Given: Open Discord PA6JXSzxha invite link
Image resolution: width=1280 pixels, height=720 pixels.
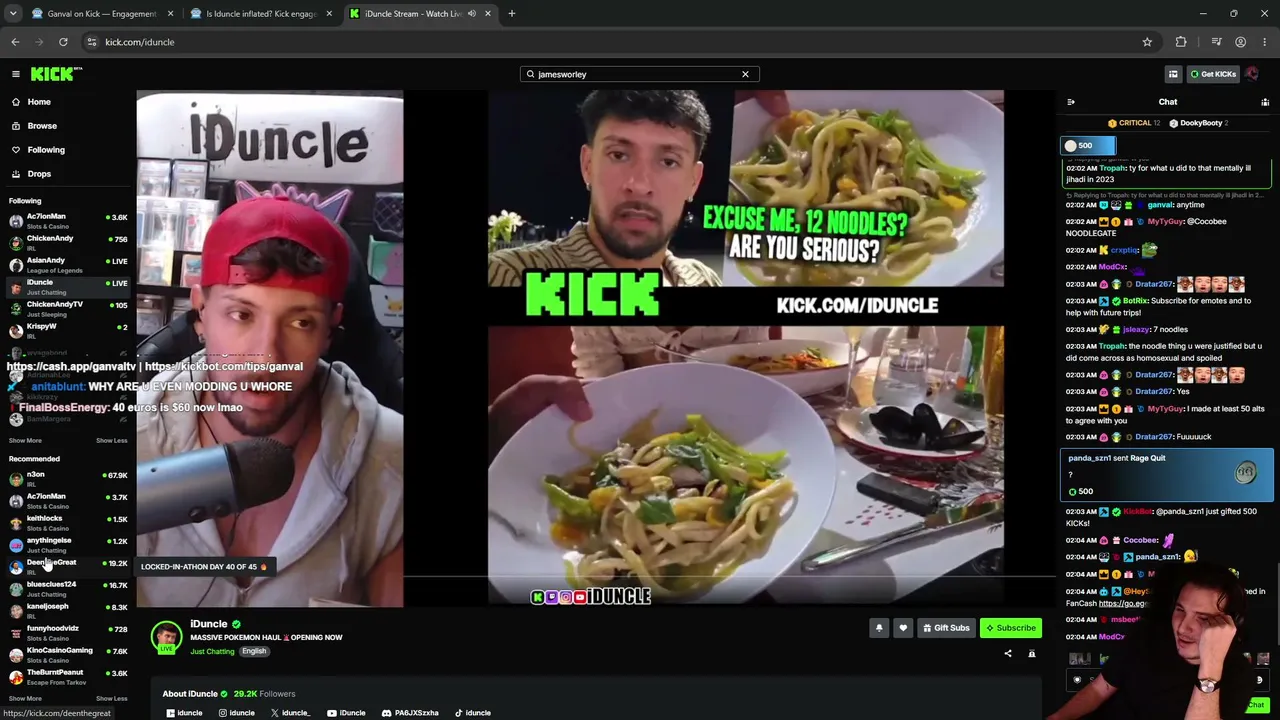Looking at the screenshot, I should click(410, 713).
